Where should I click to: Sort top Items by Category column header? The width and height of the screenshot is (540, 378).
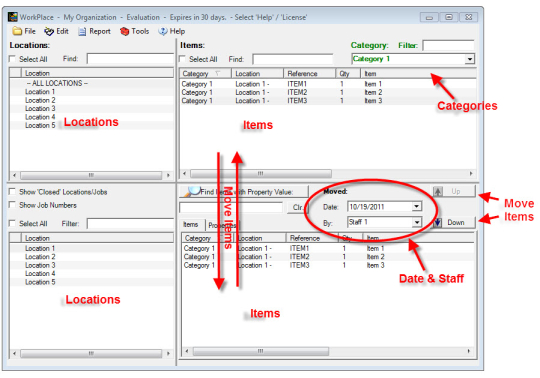coord(206,73)
